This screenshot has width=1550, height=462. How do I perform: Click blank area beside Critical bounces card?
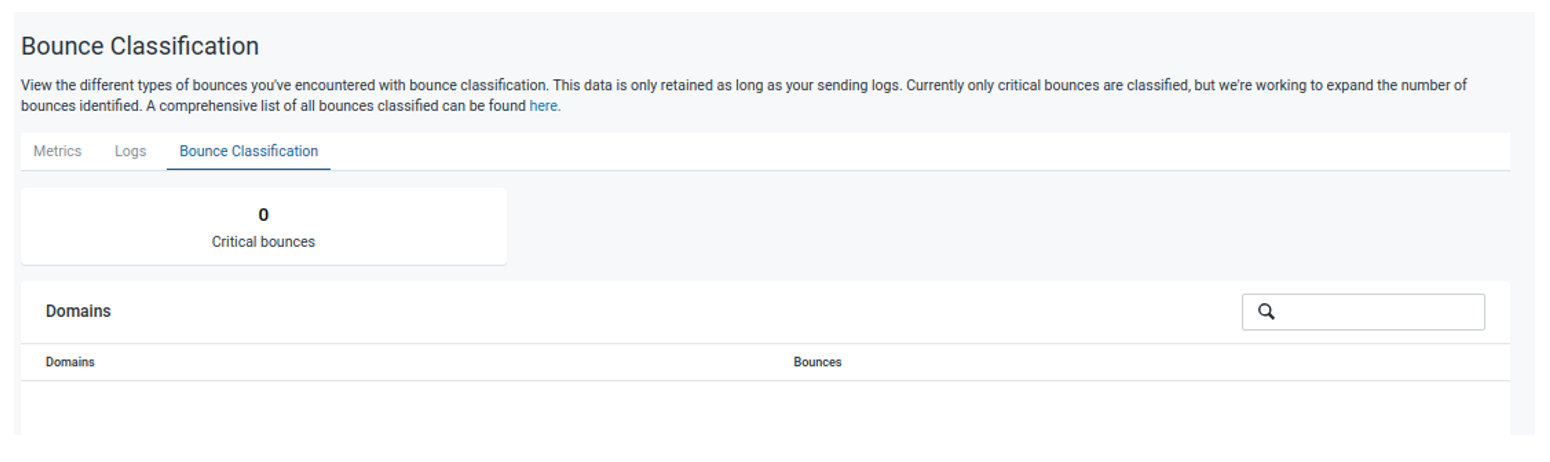click(1008, 226)
